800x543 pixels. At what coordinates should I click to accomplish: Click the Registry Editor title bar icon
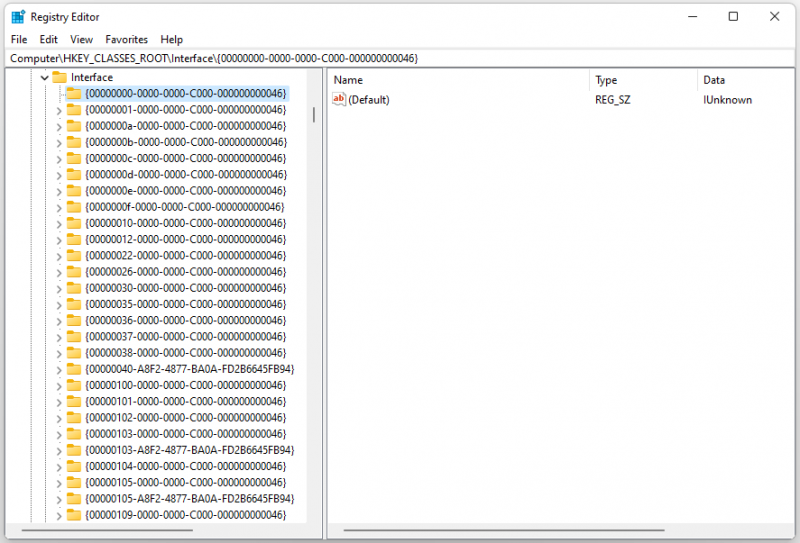pyautogui.click(x=18, y=17)
